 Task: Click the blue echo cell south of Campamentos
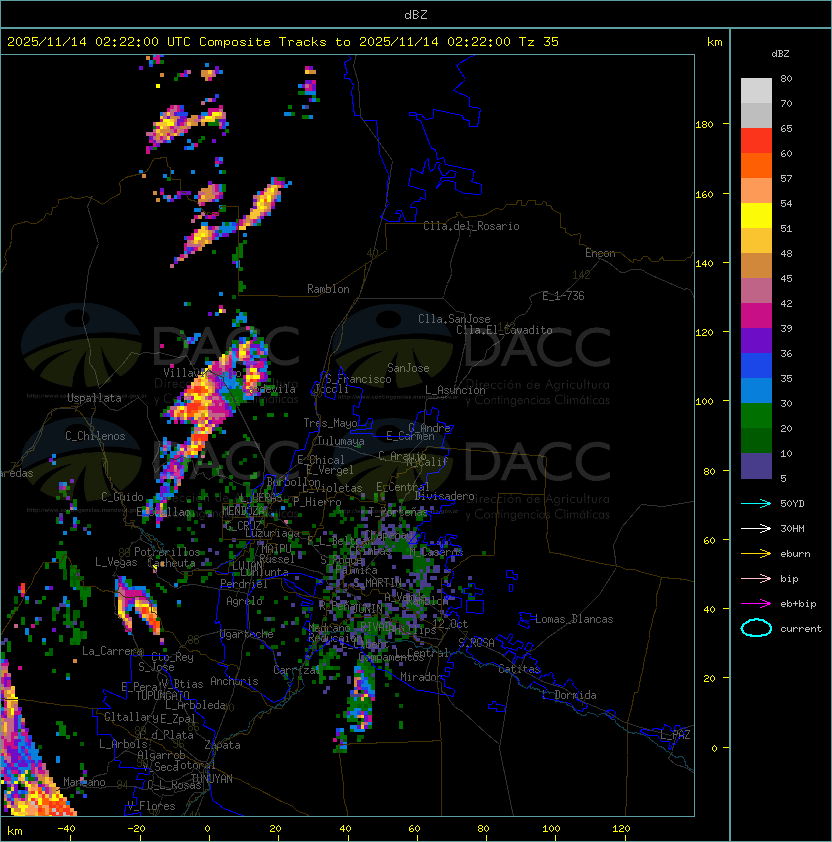[x=361, y=698]
